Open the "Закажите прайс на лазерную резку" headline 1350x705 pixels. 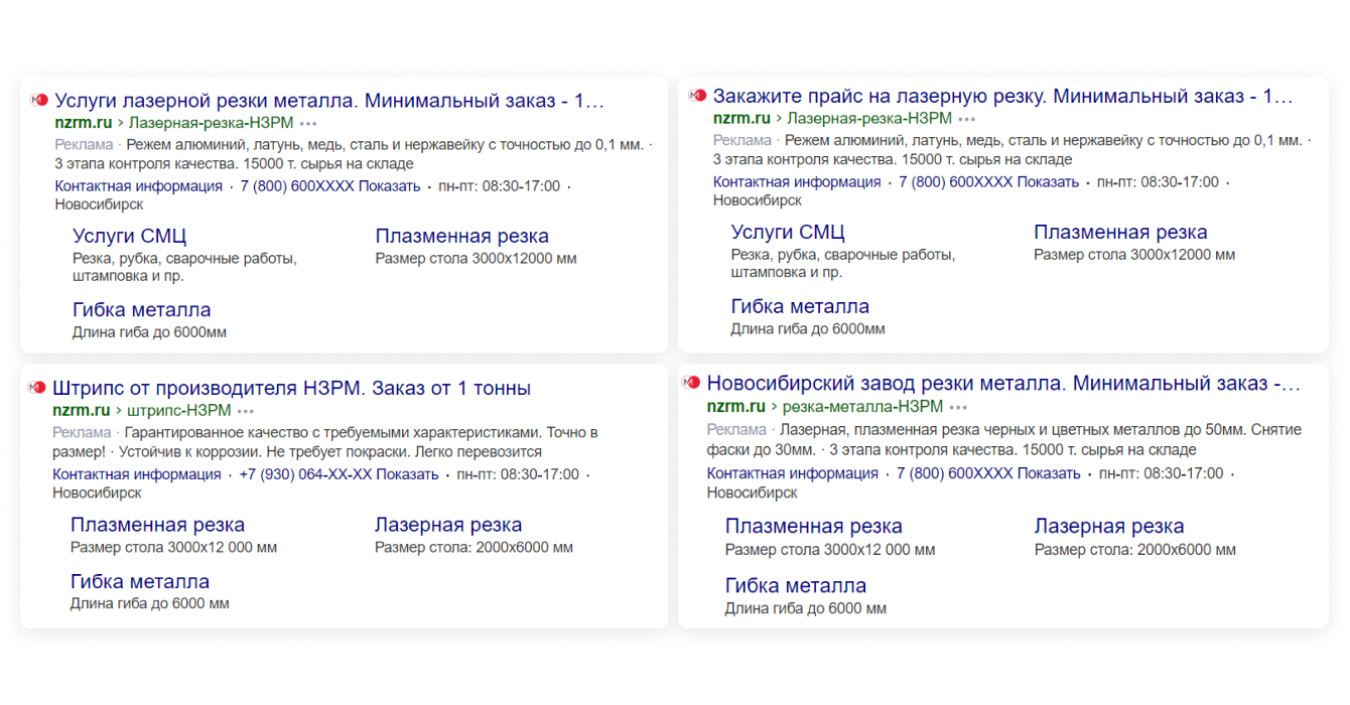tap(1002, 96)
